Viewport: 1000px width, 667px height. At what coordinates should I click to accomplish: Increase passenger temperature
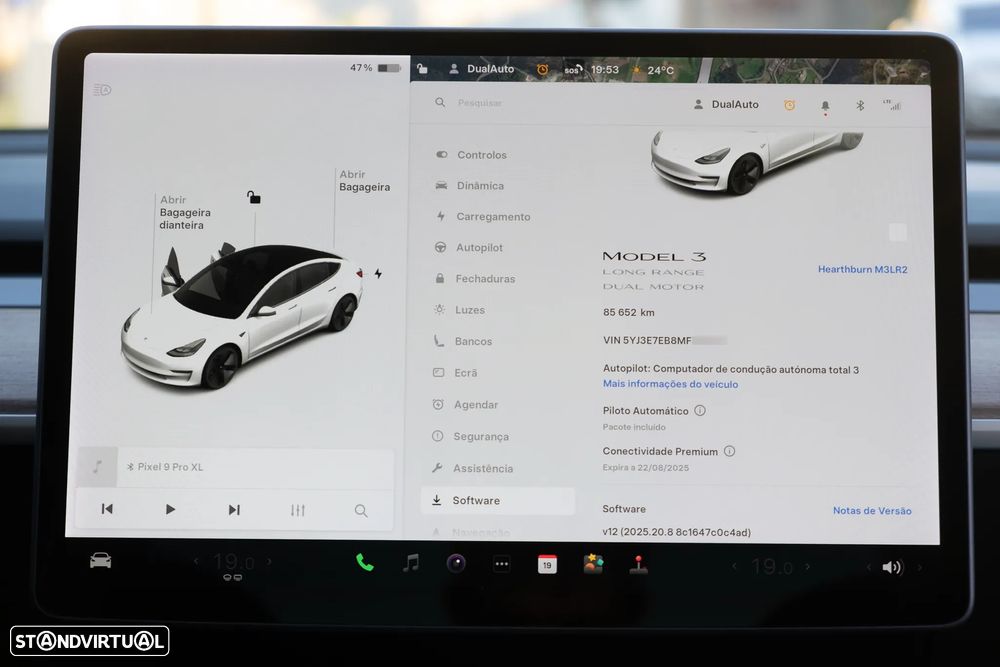click(808, 566)
